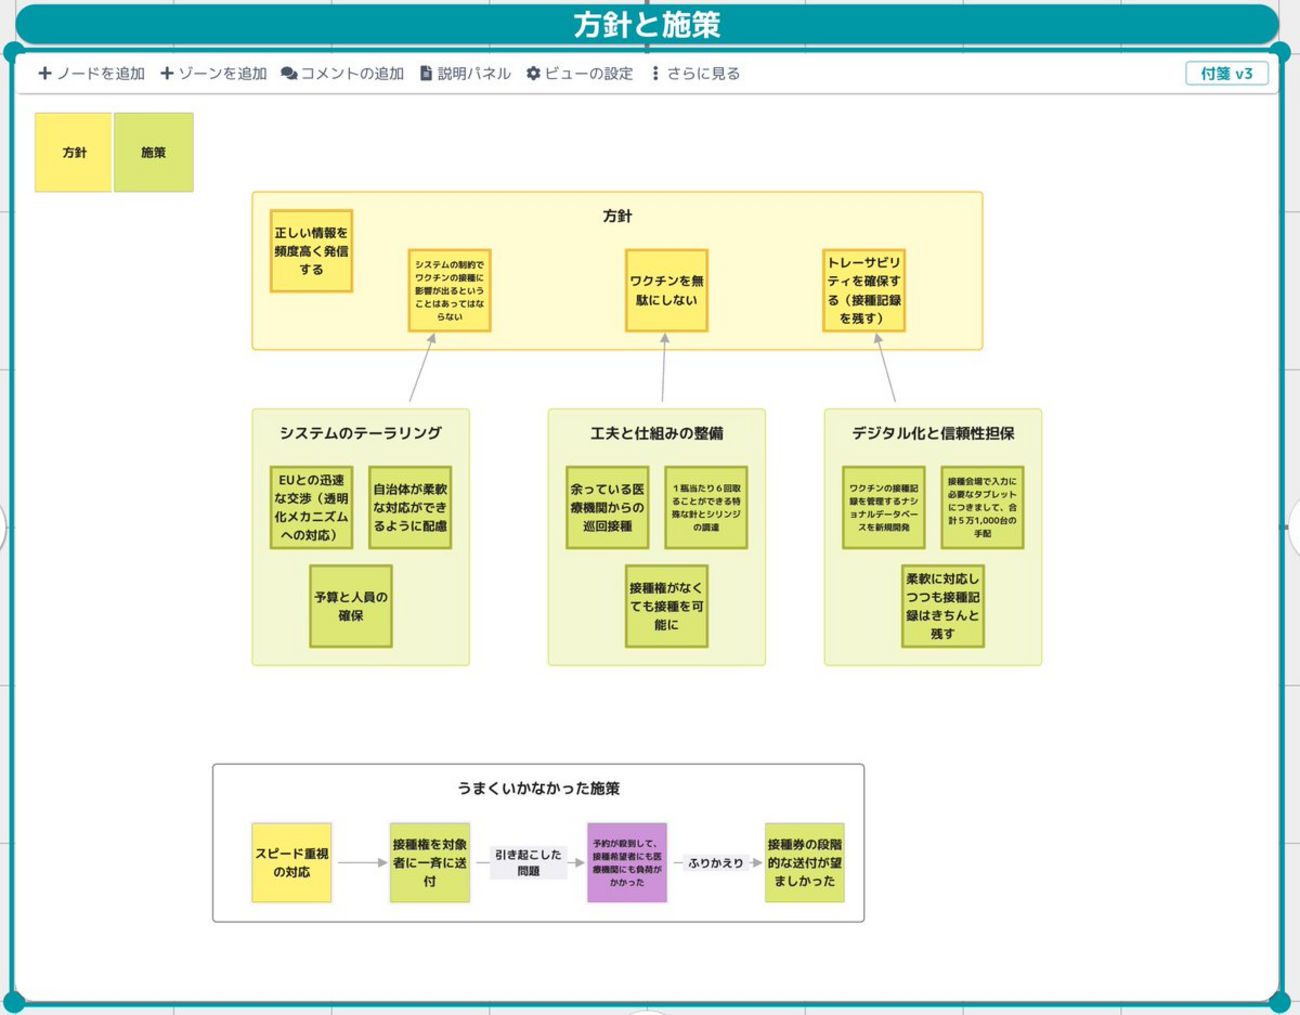Select the ナショナルデータベースを新規開発 note
The height and width of the screenshot is (1015, 1300).
coord(883,507)
